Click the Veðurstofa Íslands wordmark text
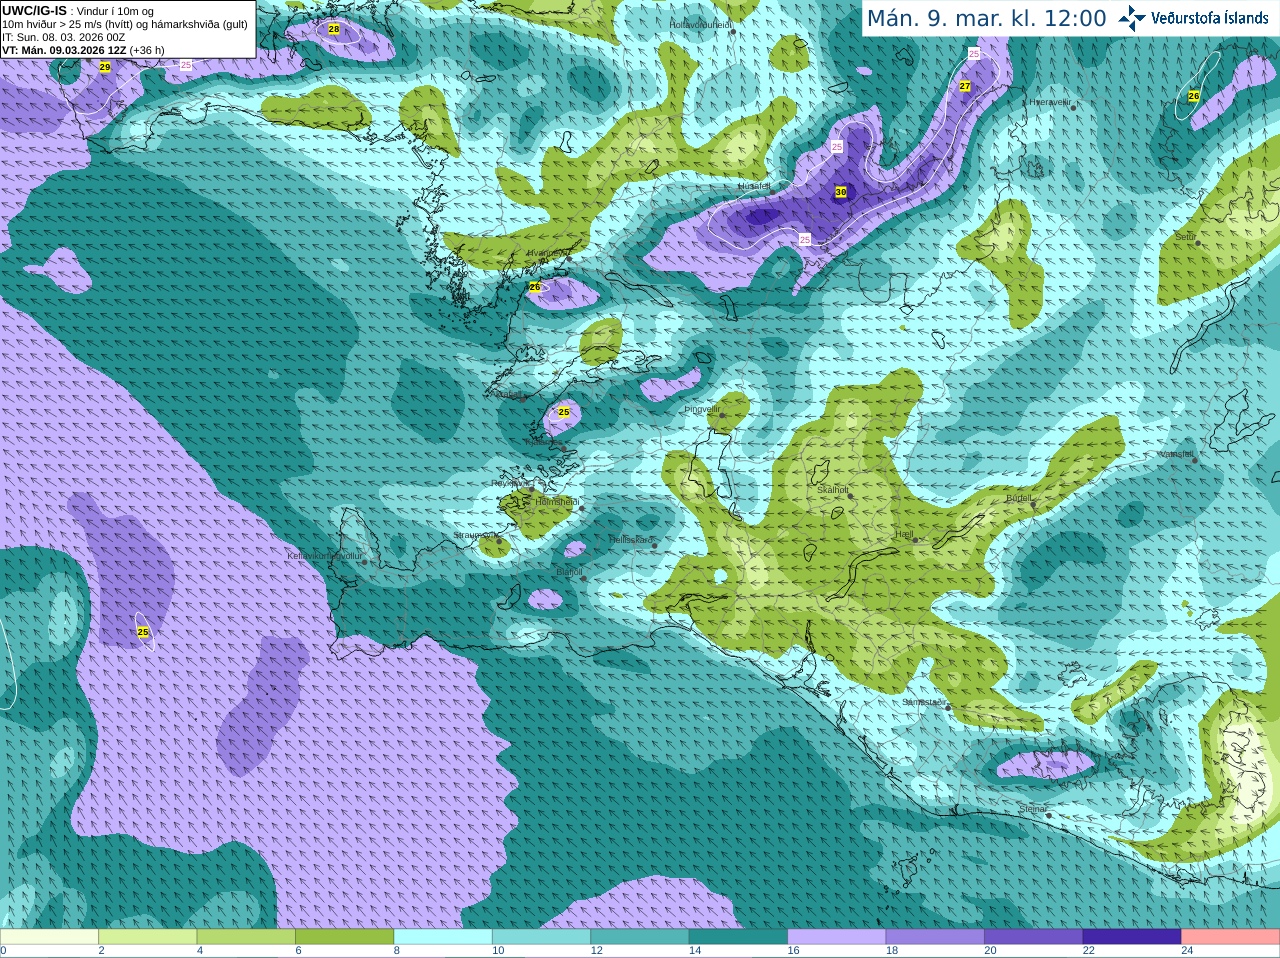The height and width of the screenshot is (958, 1280). (1210, 18)
